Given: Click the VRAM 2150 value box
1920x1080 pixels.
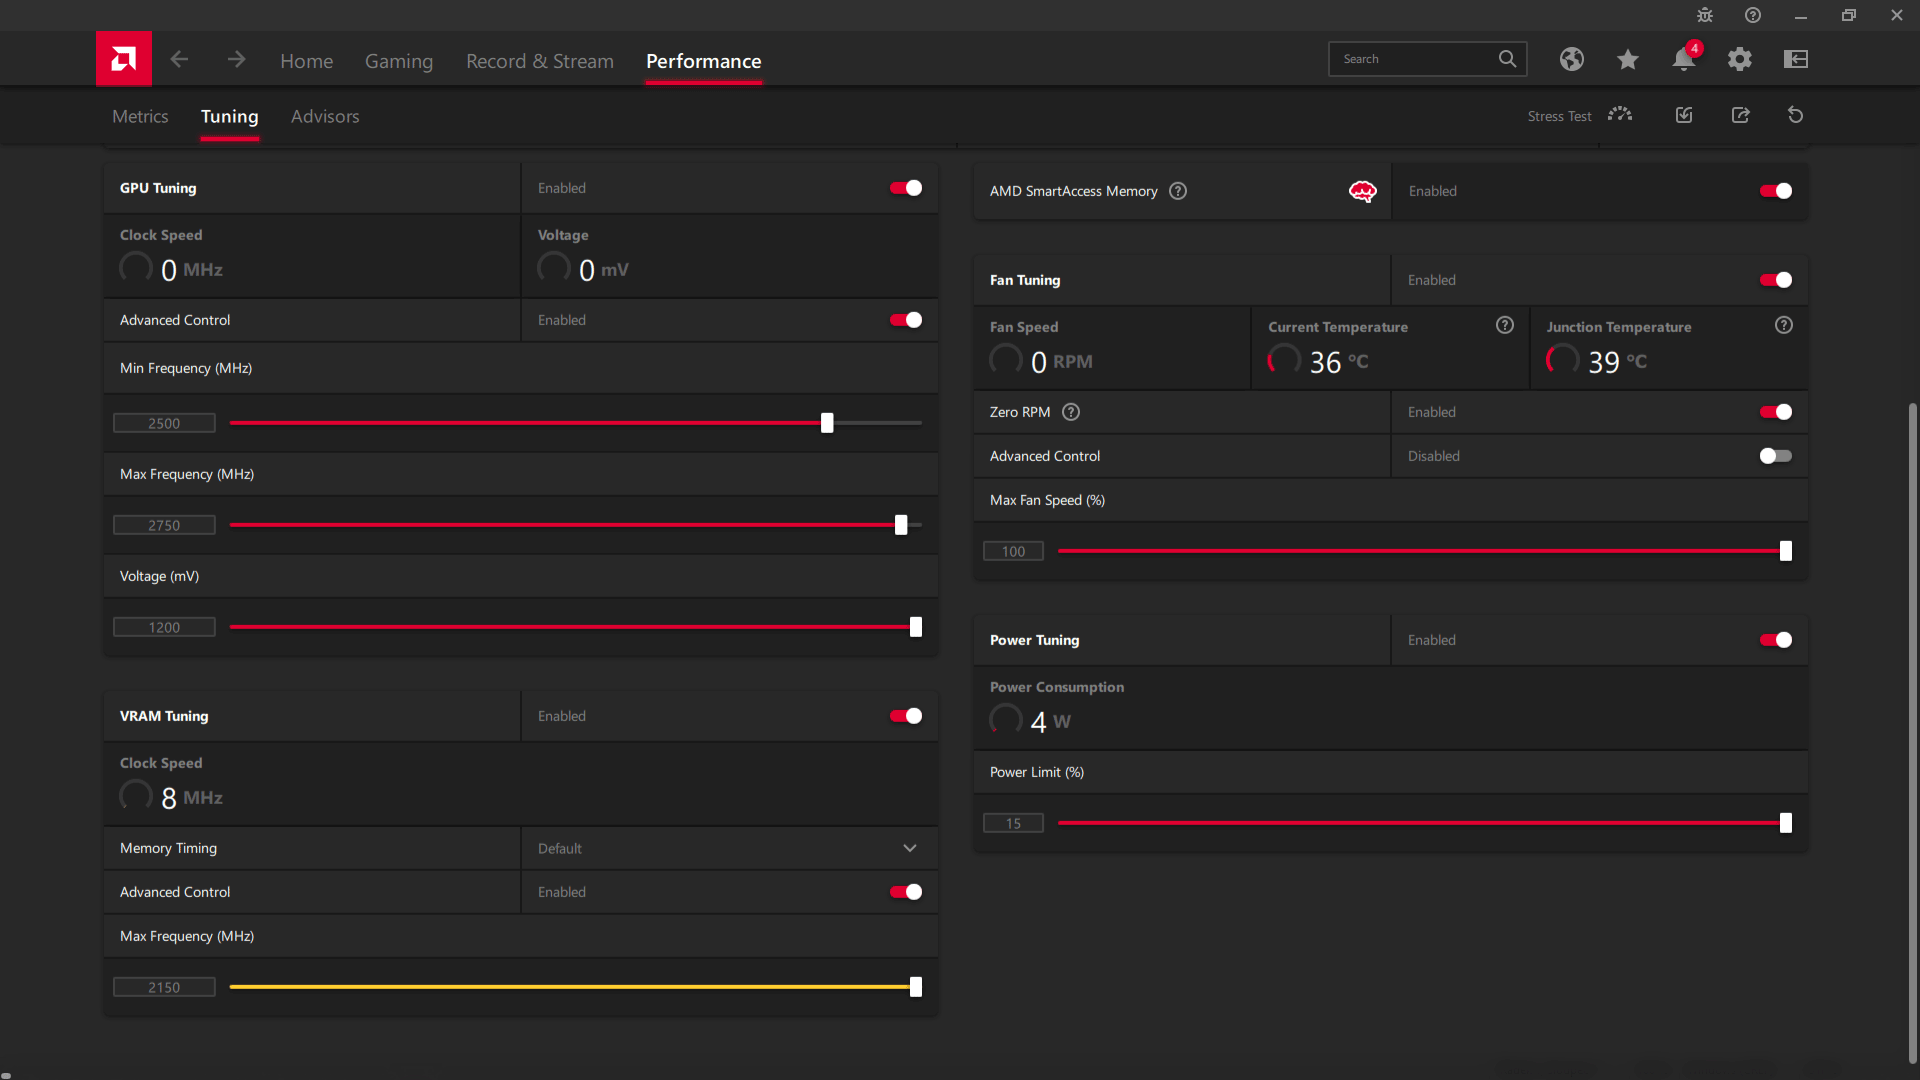Looking at the screenshot, I should (164, 987).
